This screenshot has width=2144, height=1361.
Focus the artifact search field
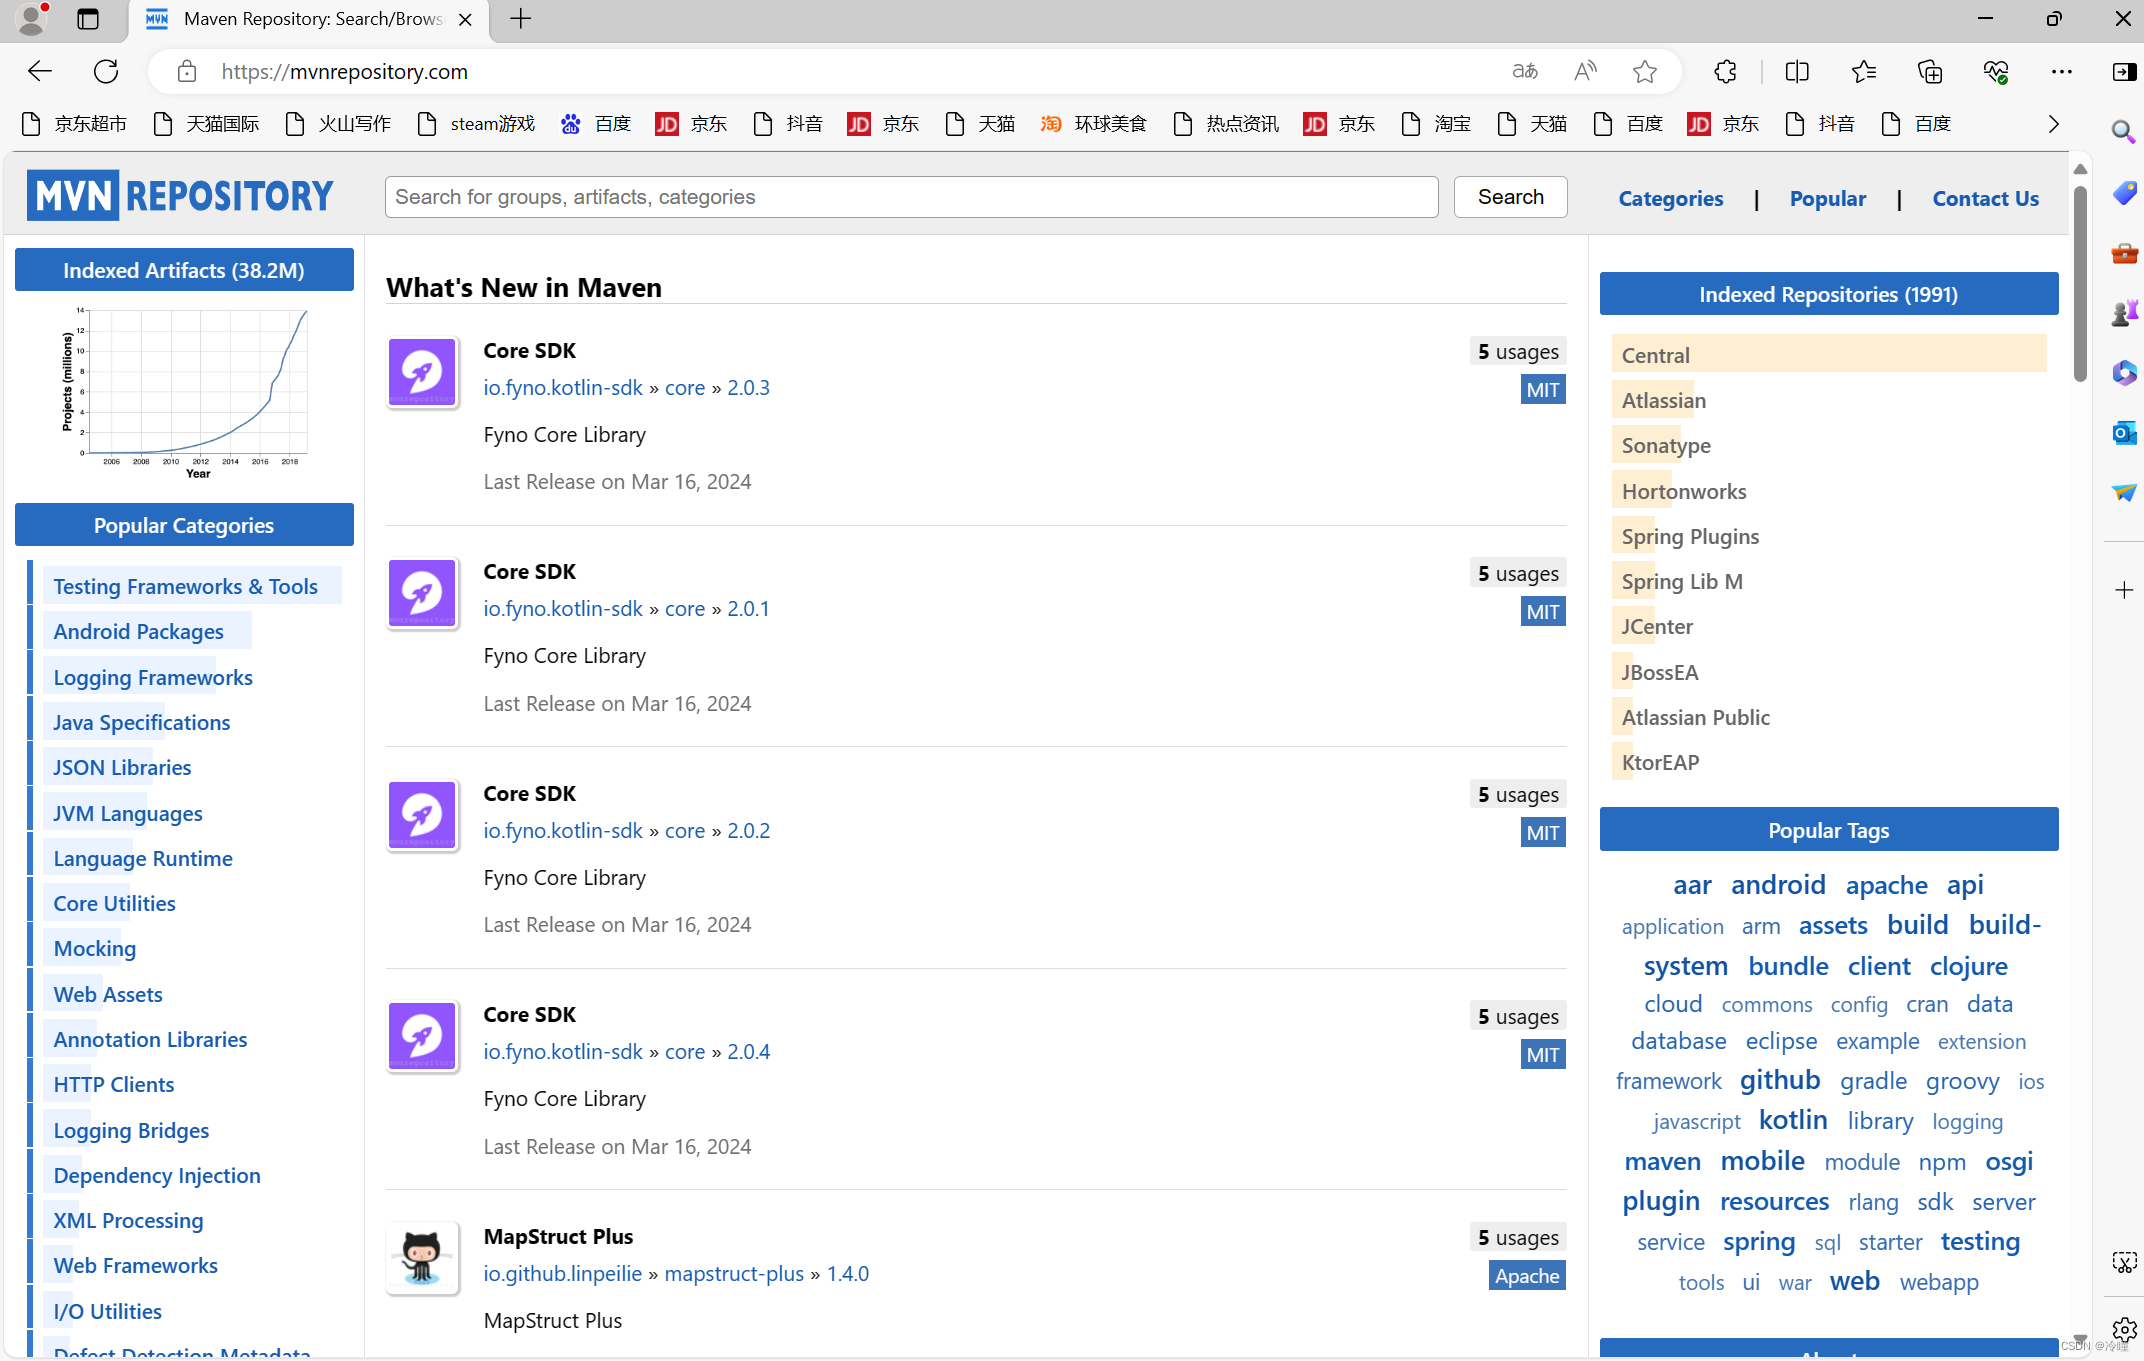tap(911, 197)
